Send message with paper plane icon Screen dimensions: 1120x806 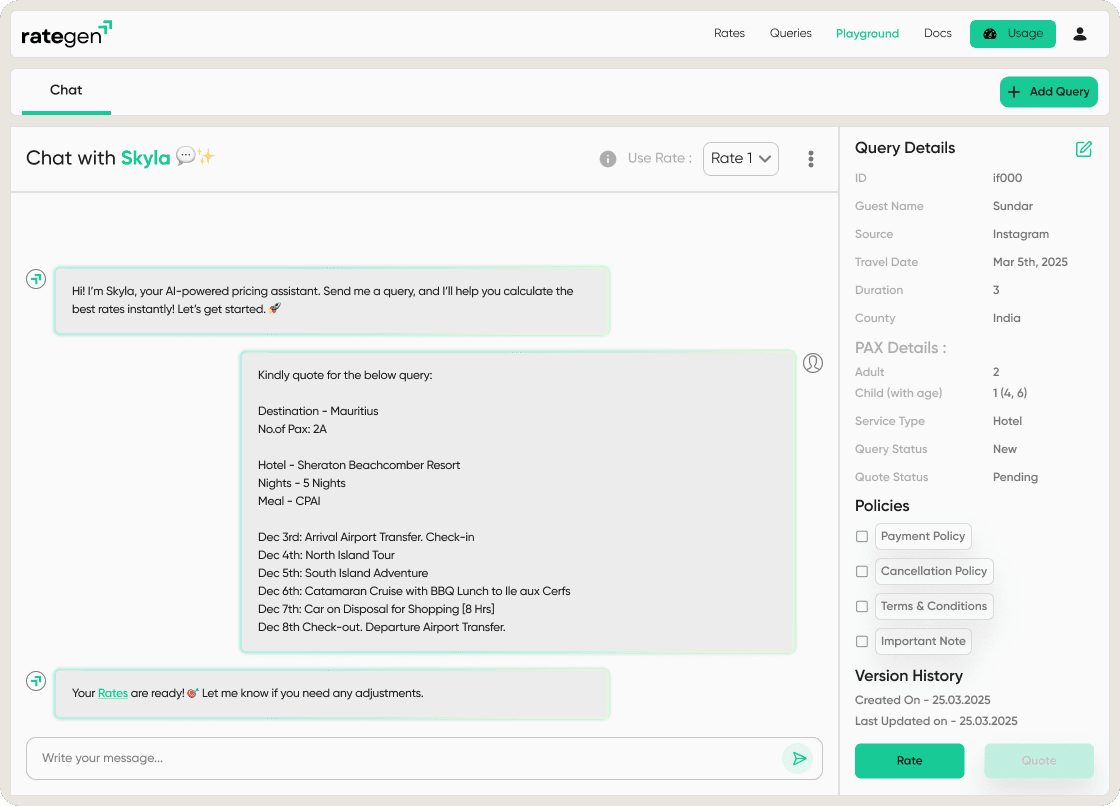[x=799, y=759]
